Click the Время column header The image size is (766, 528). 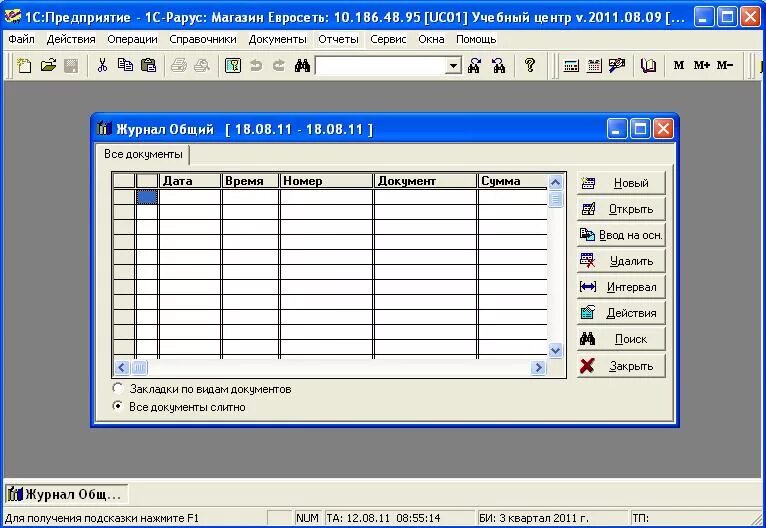tap(250, 181)
